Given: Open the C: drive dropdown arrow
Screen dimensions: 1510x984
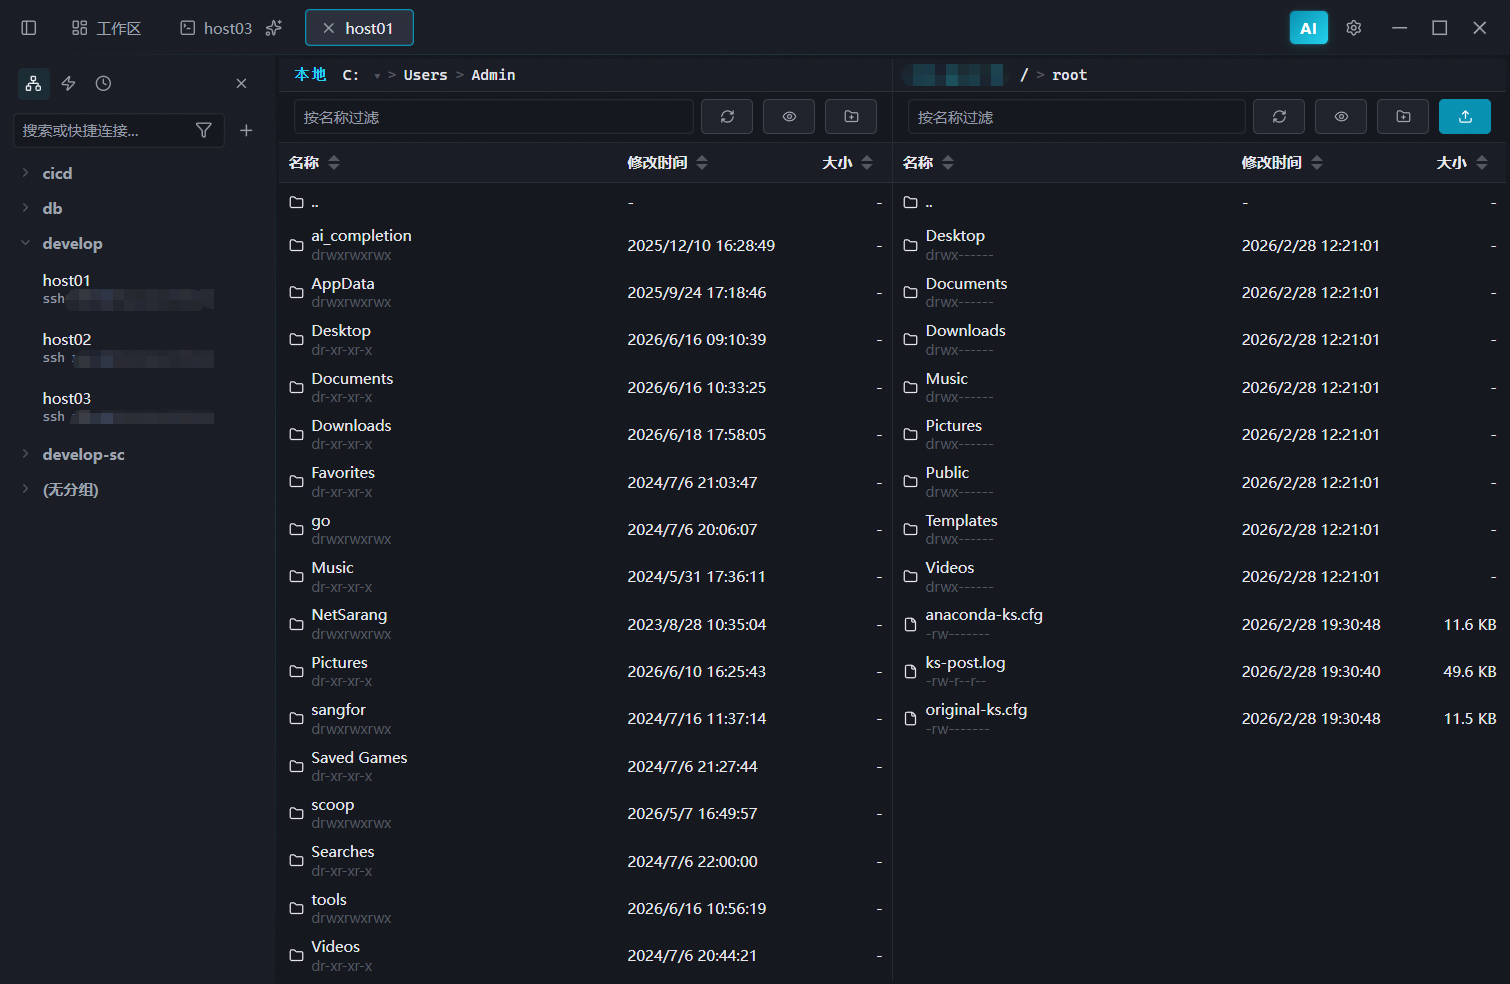Looking at the screenshot, I should coord(377,76).
